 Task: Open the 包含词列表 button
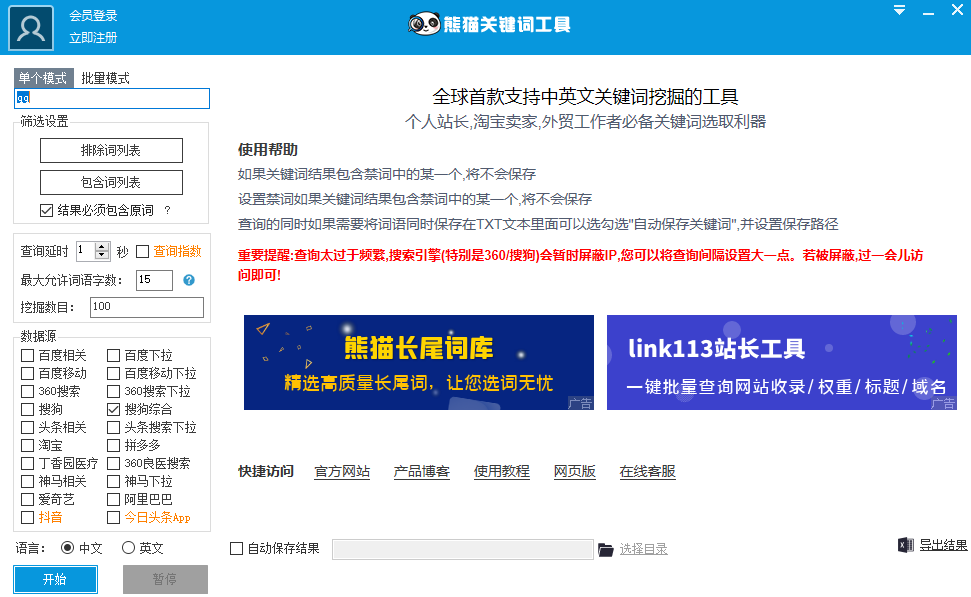click(x=111, y=182)
